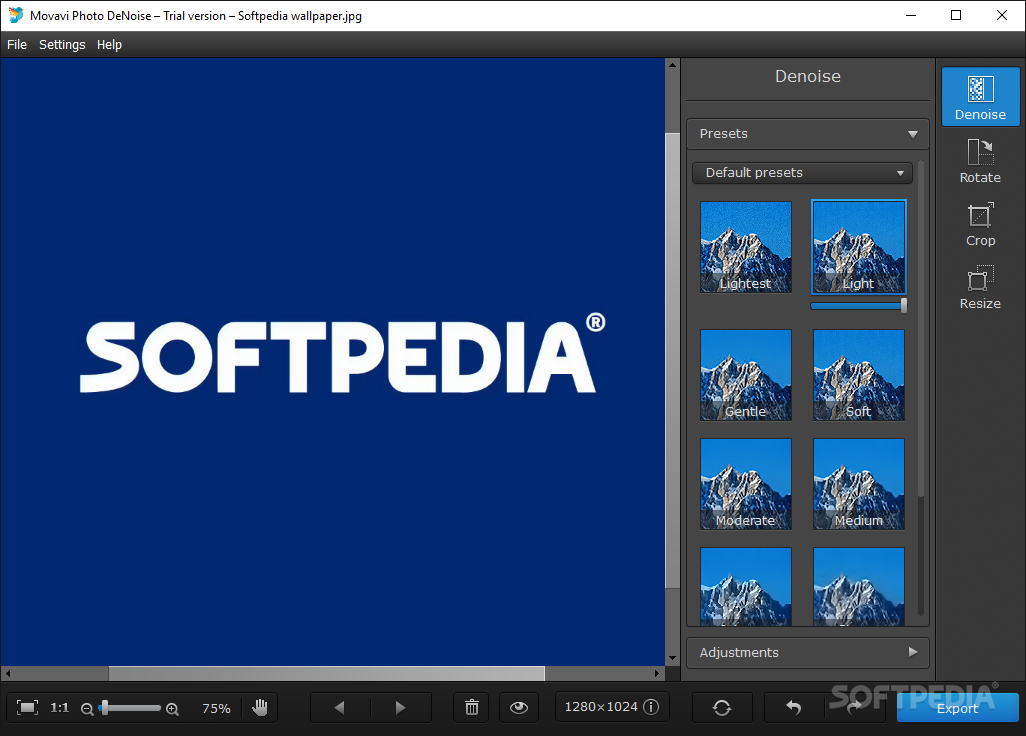
Task: Expand the Adjustments section
Action: 807,652
